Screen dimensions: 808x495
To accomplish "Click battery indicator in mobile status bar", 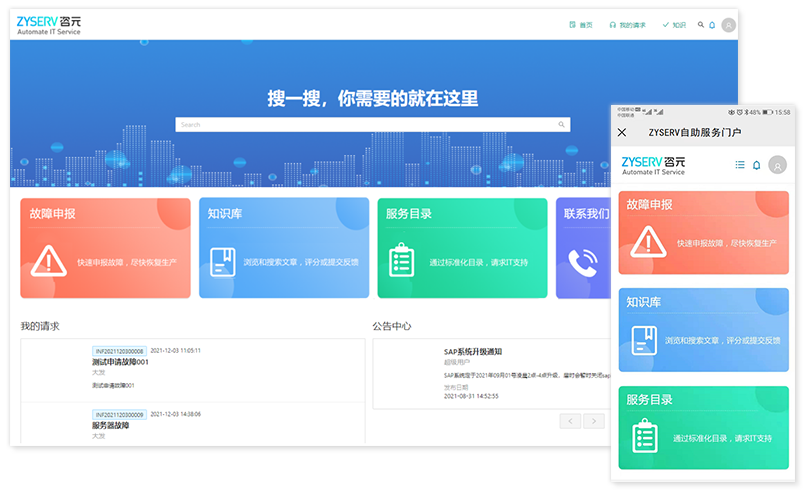I will point(767,112).
